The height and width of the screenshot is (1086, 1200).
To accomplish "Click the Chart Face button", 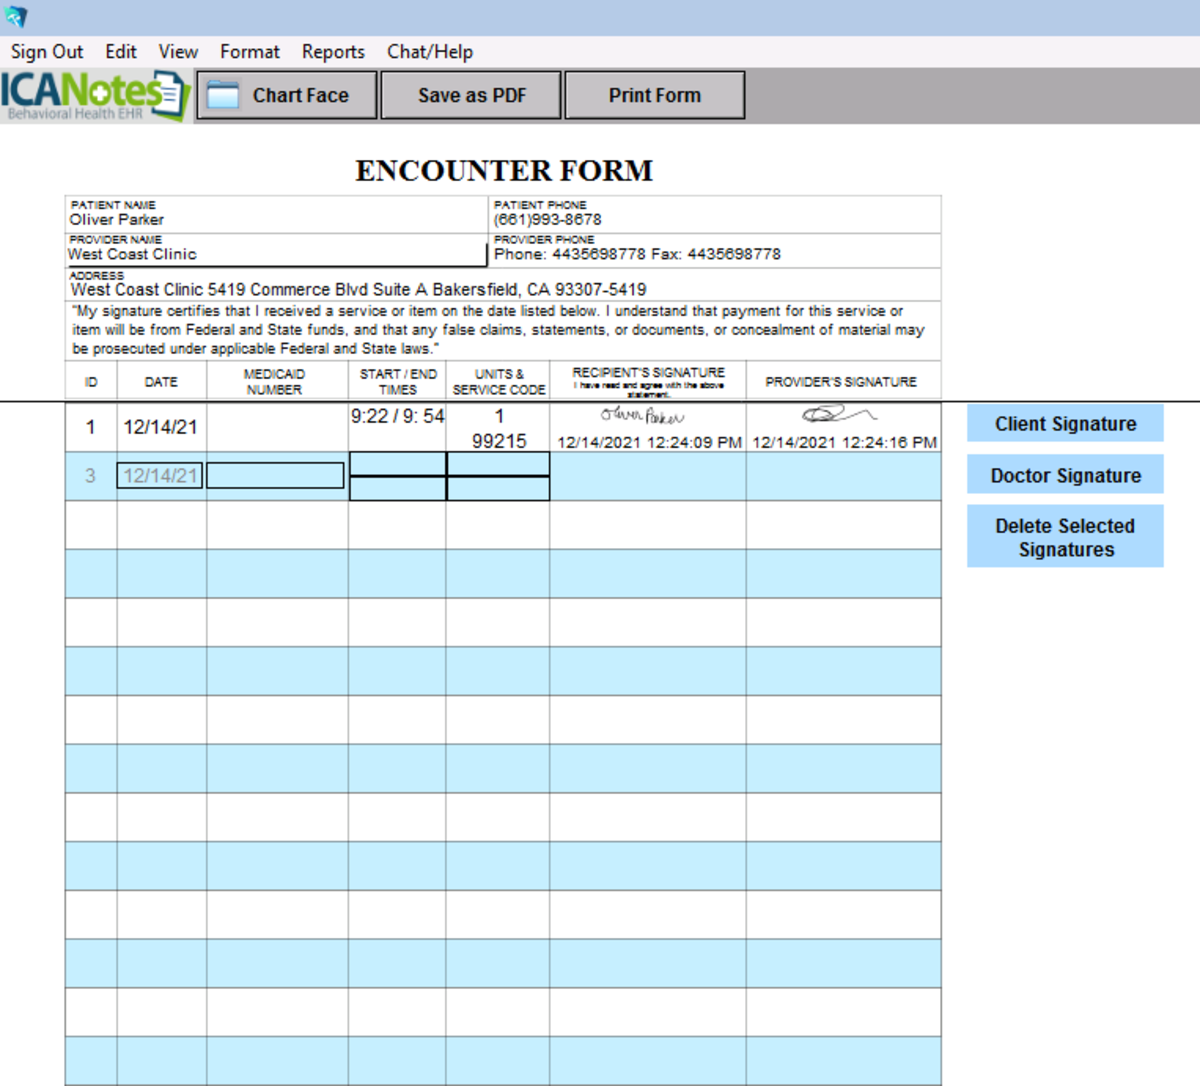I will 287,95.
